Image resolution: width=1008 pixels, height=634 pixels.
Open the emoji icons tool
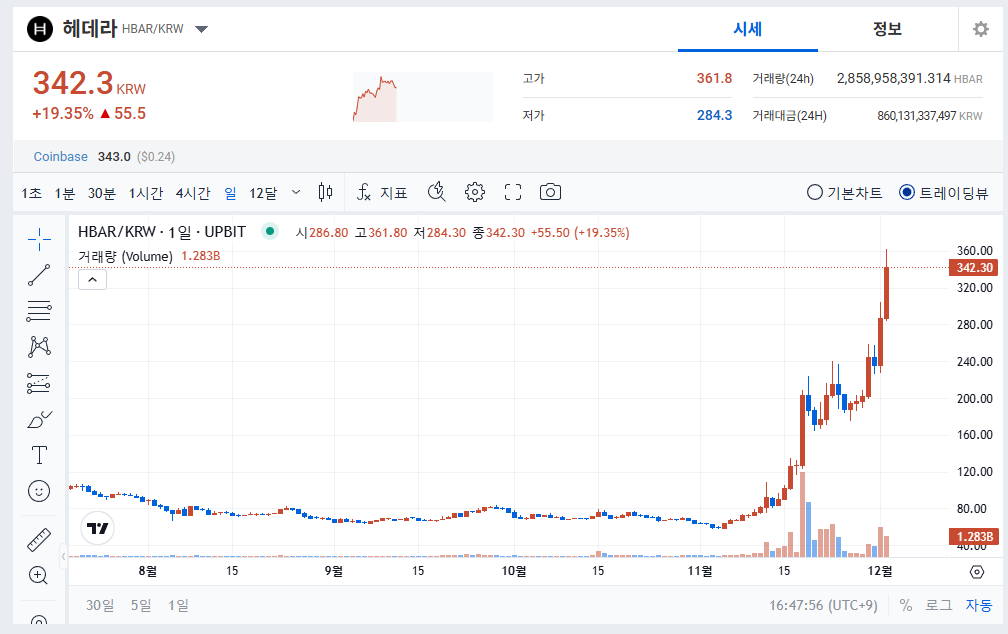[x=39, y=491]
